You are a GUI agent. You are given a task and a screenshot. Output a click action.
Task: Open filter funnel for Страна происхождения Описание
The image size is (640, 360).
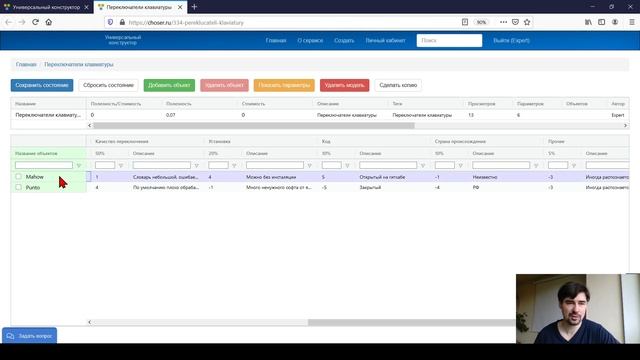tap(536, 166)
